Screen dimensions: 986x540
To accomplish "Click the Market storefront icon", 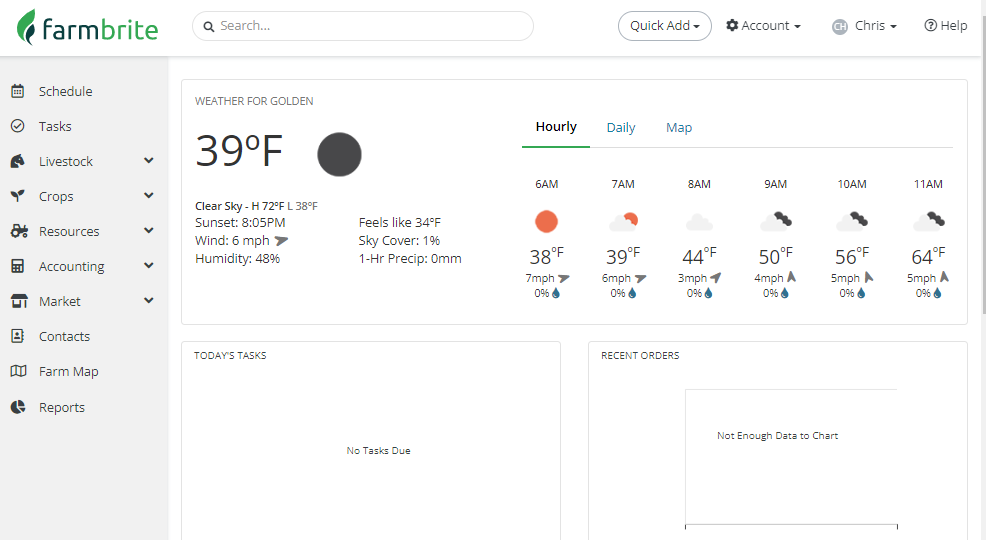I will (19, 301).
